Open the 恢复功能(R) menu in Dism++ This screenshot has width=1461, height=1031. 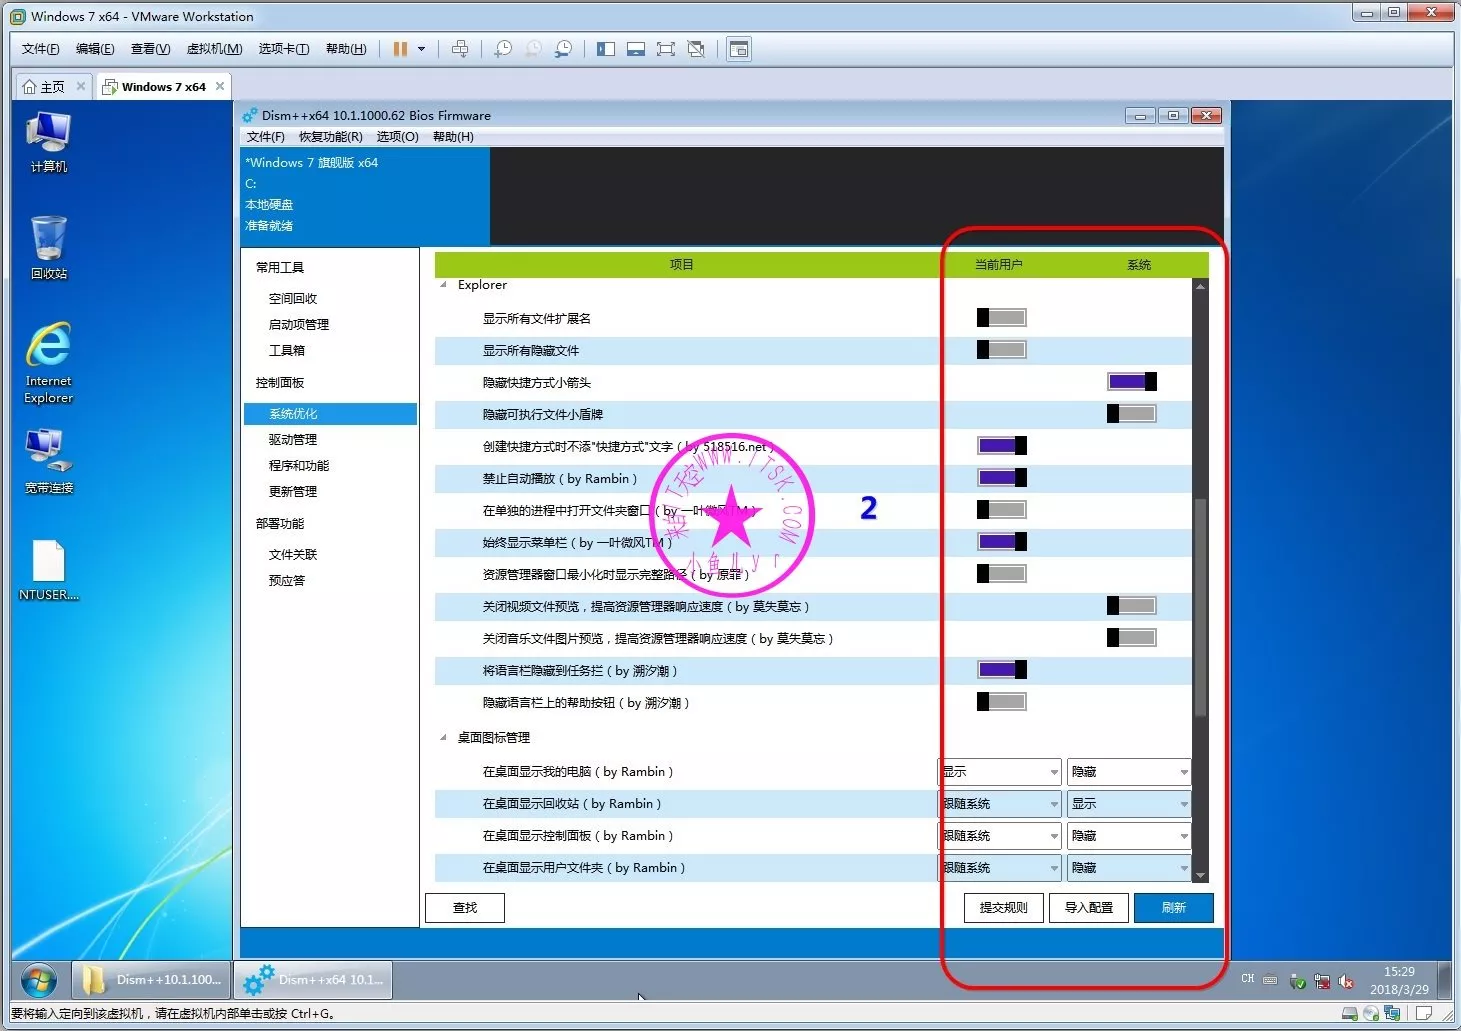[330, 137]
